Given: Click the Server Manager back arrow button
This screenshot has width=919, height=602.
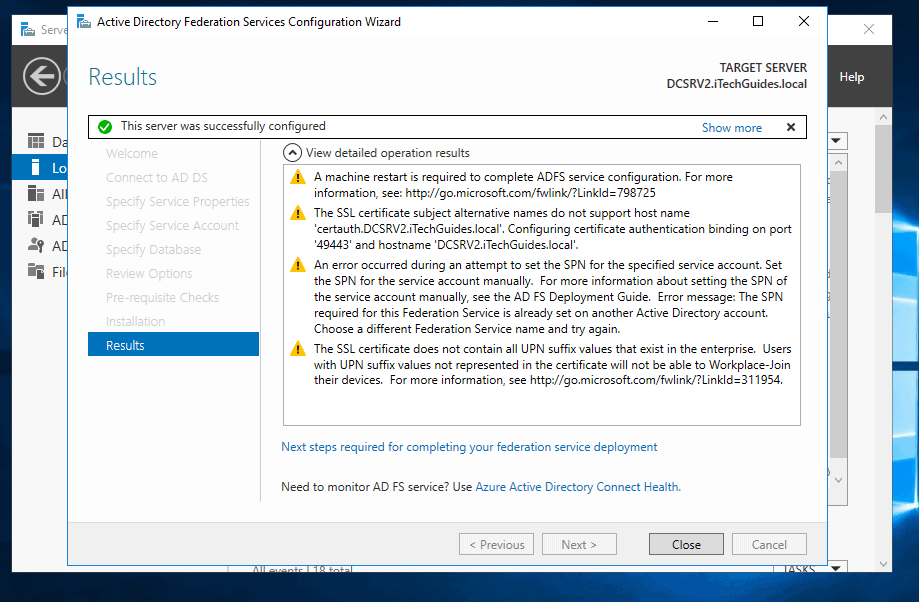Looking at the screenshot, I should [x=42, y=76].
